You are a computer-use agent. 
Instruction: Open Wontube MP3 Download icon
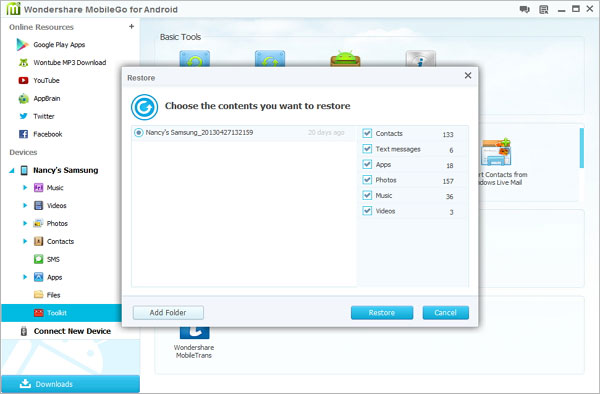[23, 63]
